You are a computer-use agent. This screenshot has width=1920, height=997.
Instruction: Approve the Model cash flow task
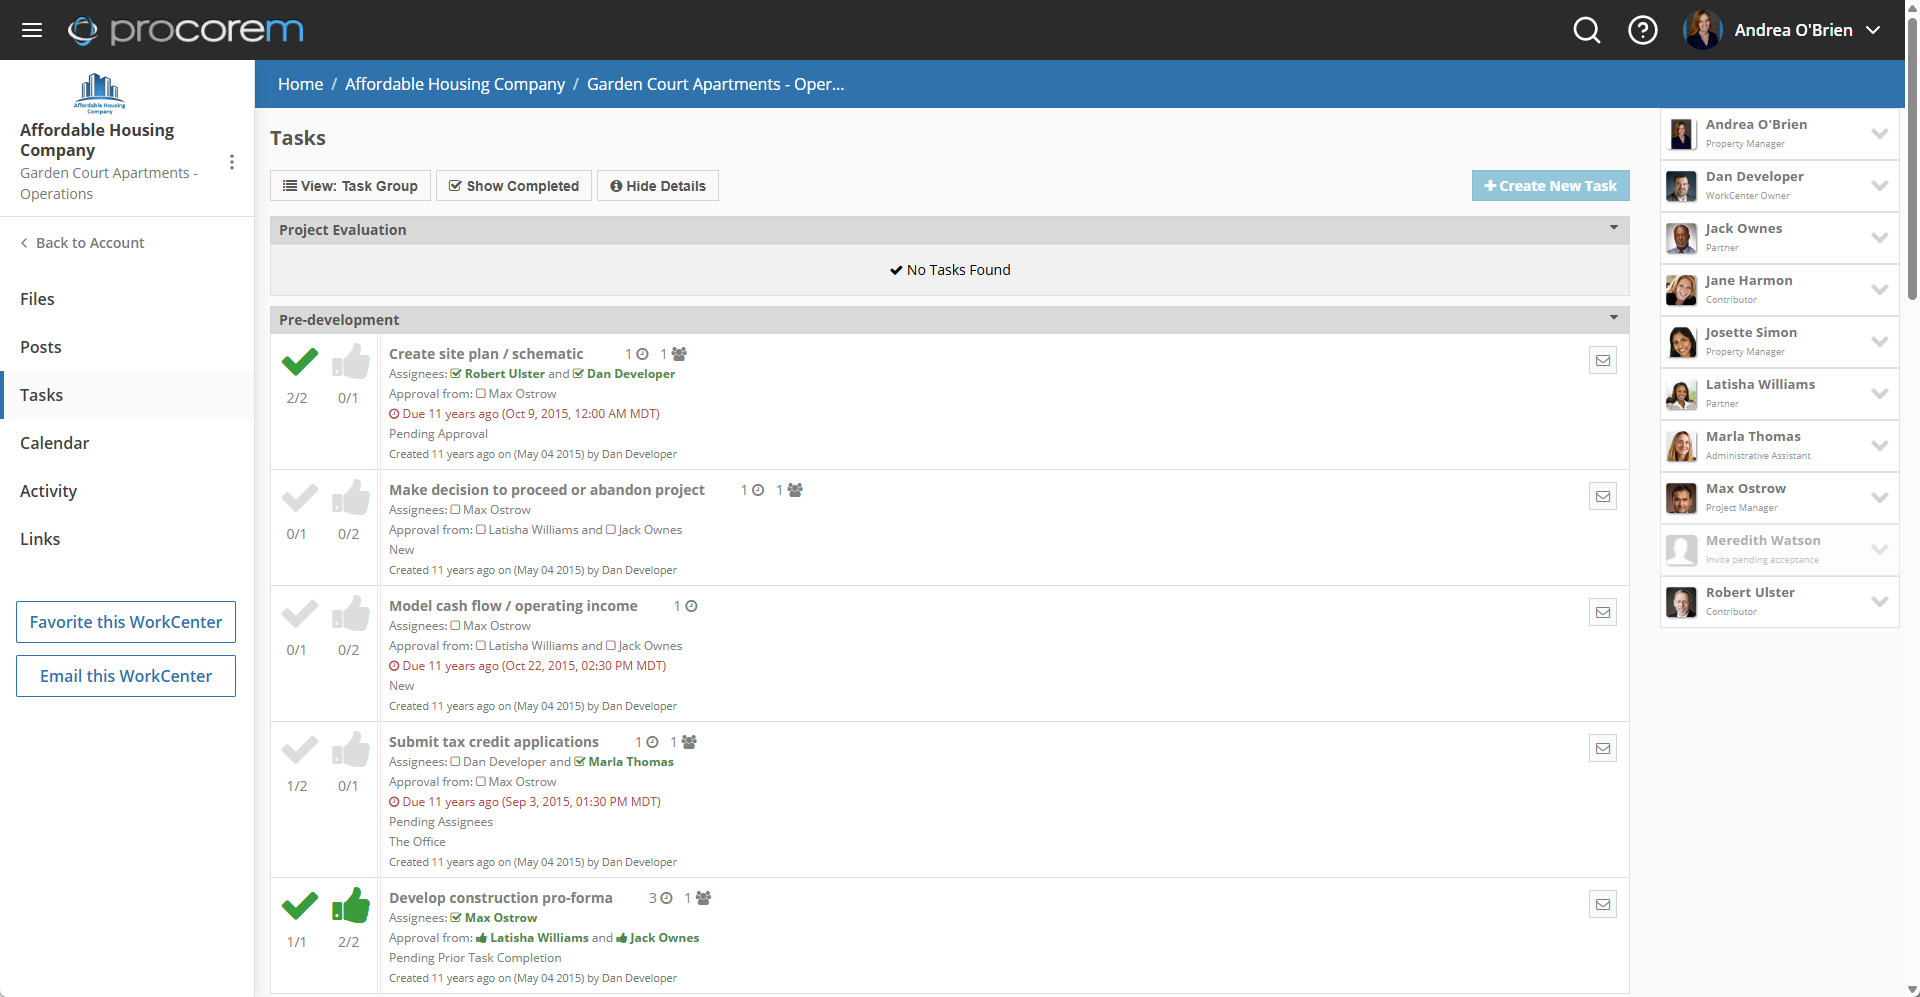click(350, 613)
